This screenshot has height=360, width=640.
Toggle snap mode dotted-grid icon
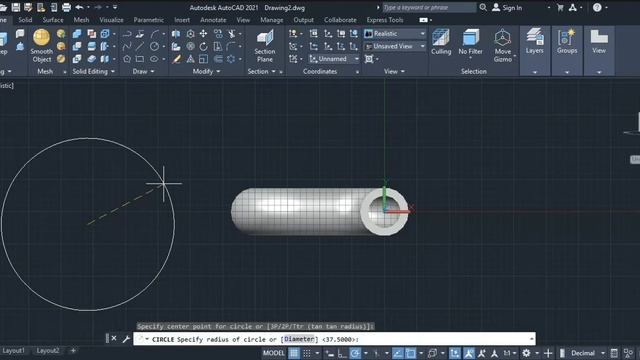point(307,353)
